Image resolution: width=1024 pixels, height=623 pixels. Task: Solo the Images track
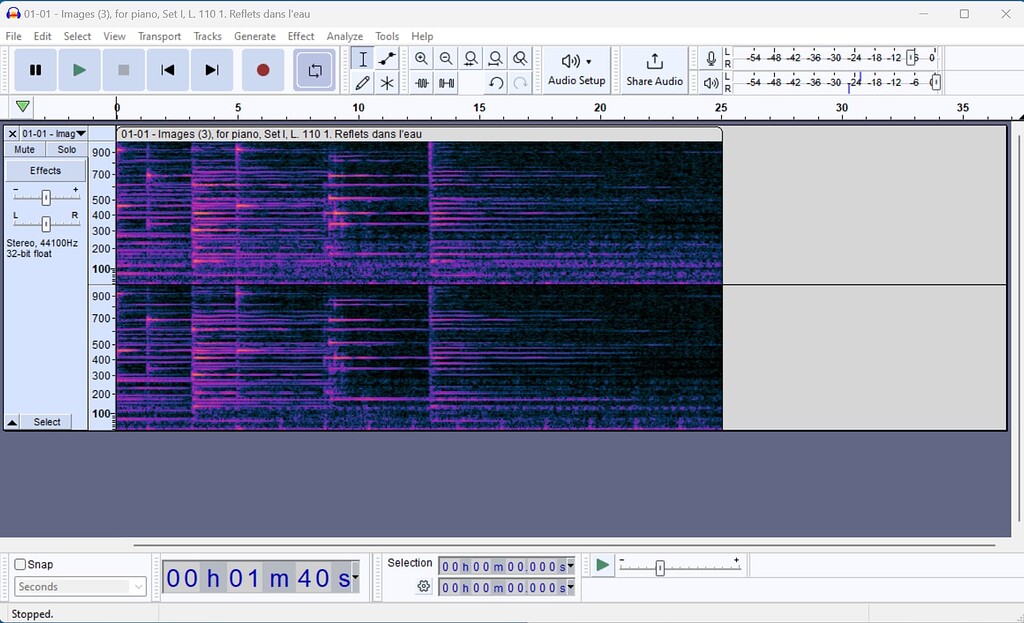66,148
